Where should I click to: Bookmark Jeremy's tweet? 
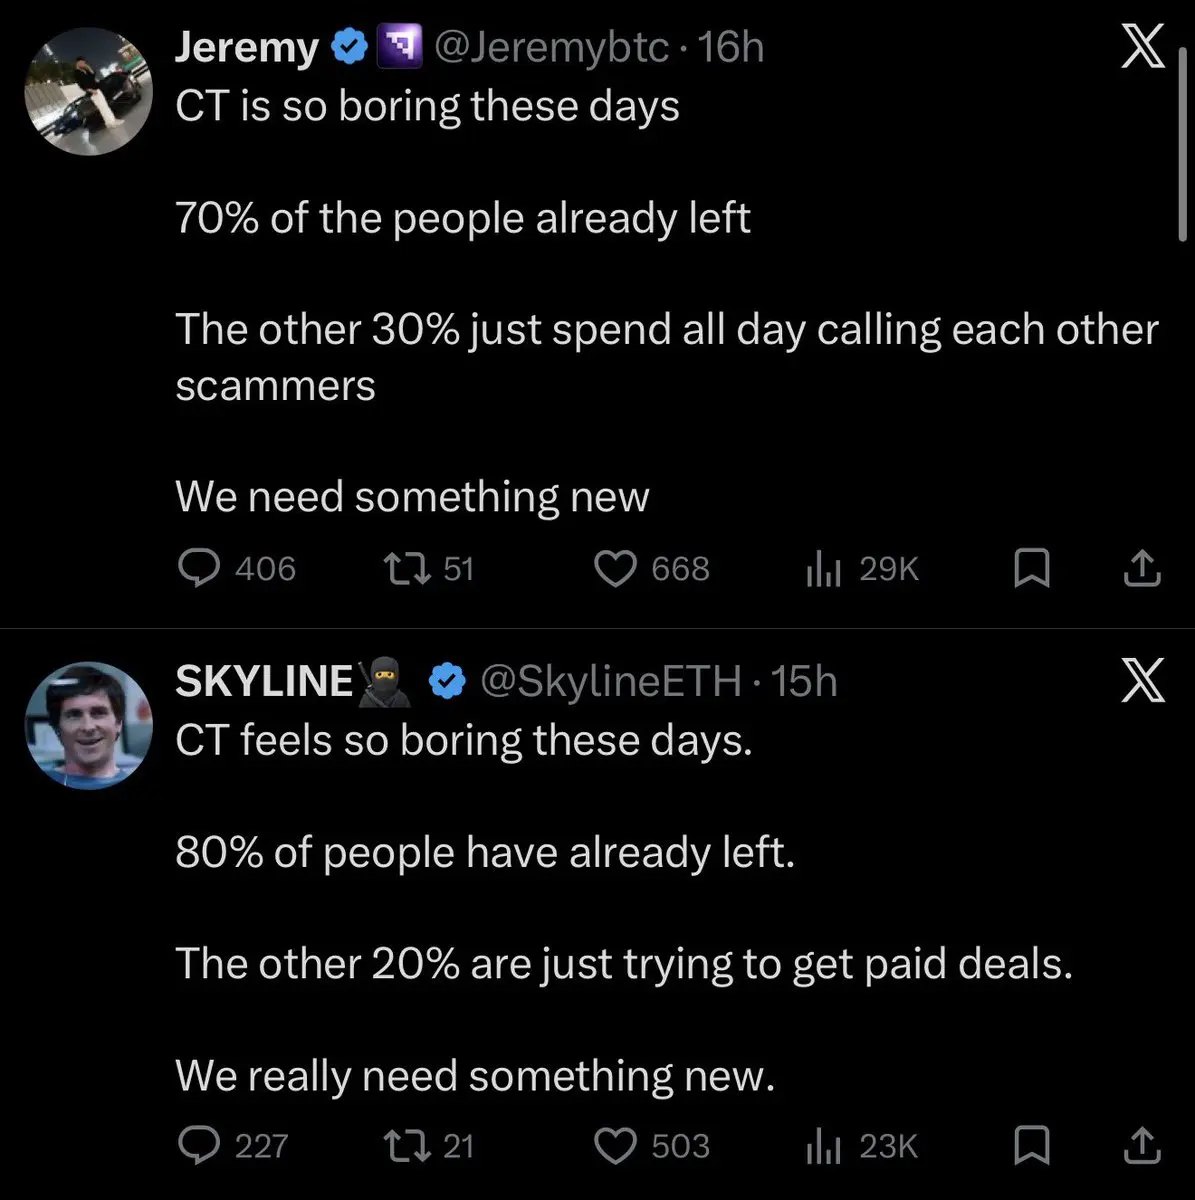coord(1031,569)
